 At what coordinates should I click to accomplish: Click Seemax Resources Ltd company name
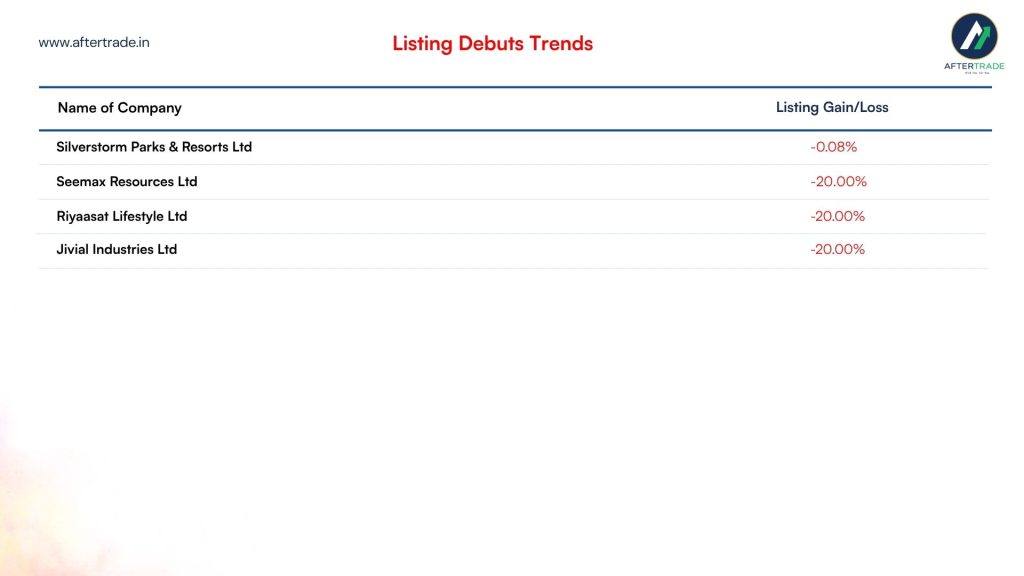click(127, 182)
